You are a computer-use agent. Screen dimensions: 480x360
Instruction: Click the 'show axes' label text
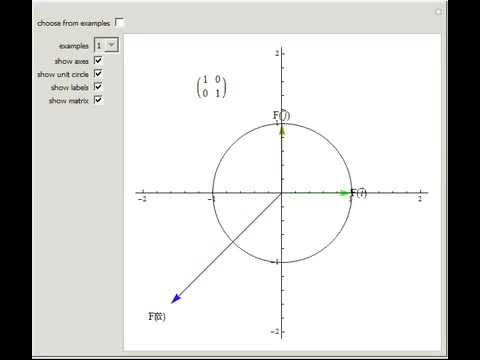(72, 61)
